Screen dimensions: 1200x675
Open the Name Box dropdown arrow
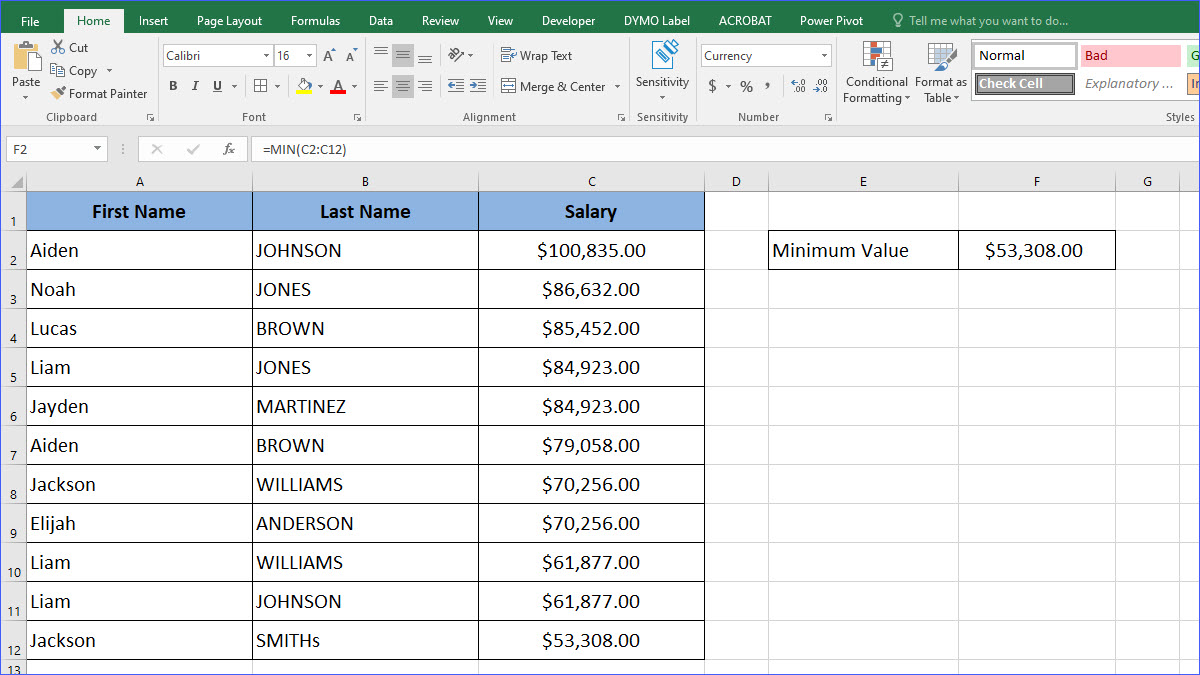(x=97, y=149)
